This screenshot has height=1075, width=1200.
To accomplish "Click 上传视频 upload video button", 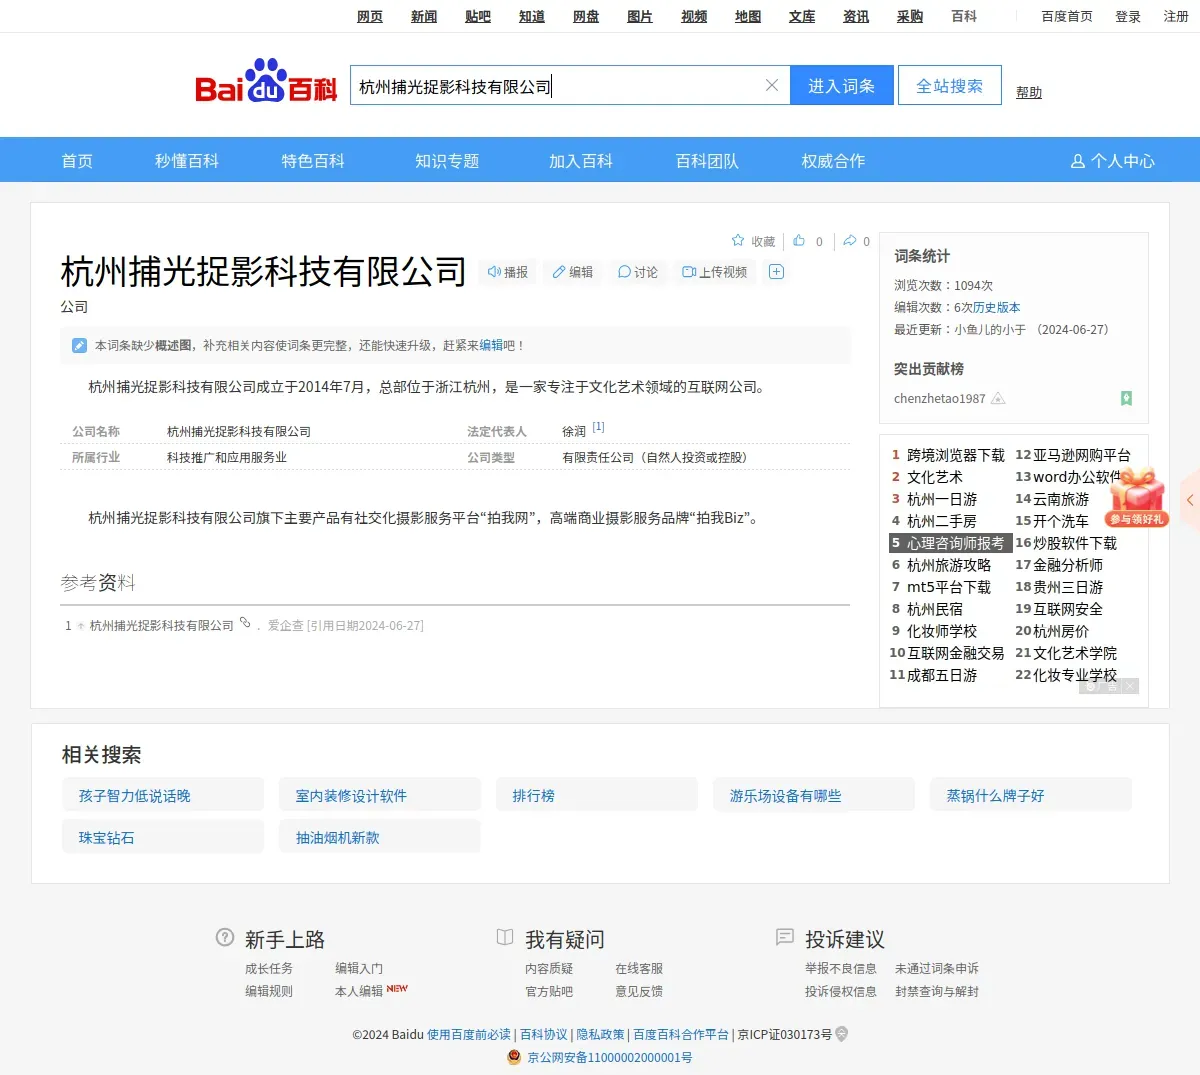I will (715, 272).
